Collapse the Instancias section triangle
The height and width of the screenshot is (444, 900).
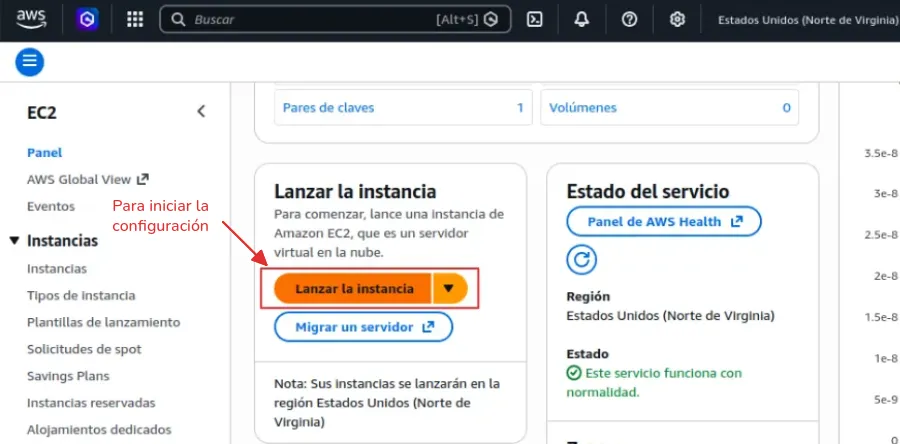click(14, 241)
